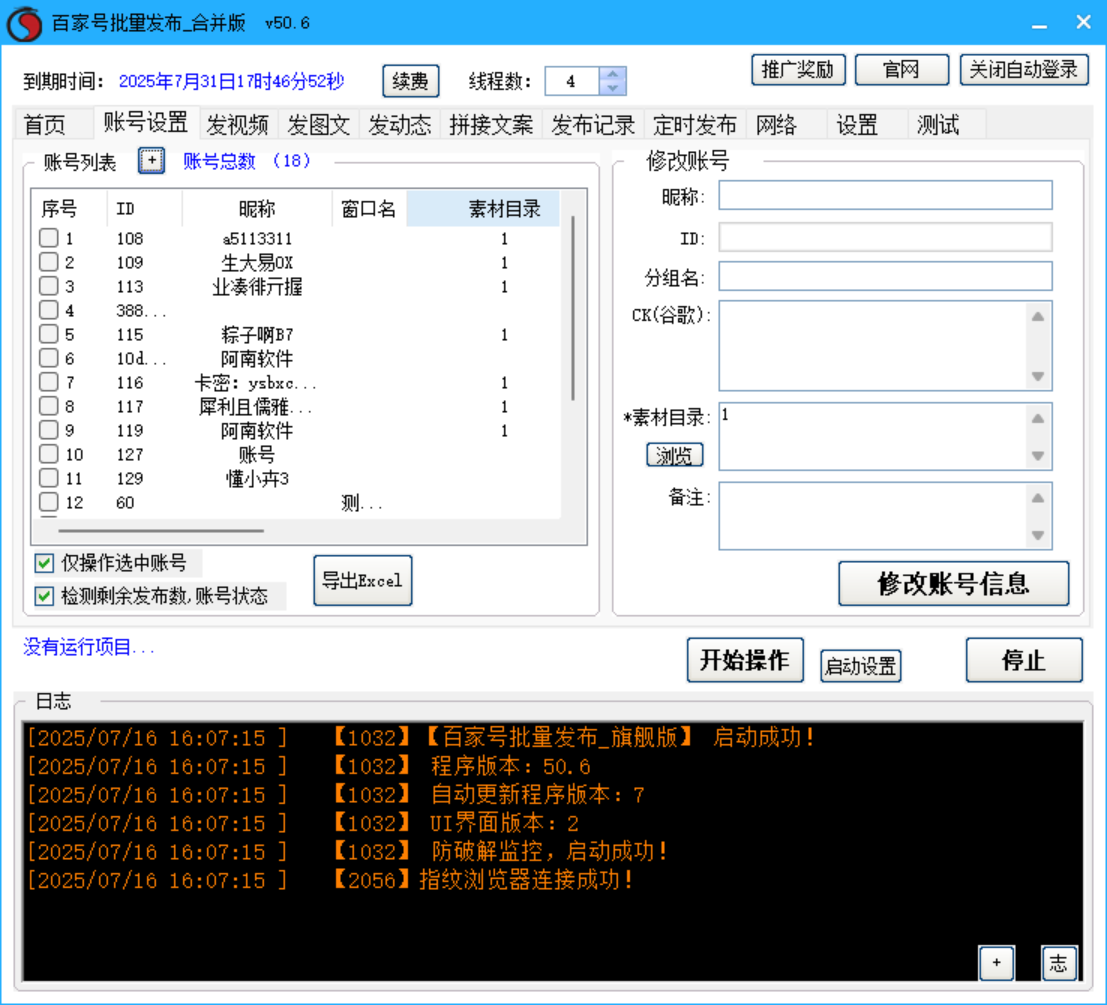Click the 修改账号信息 button
Image resolution: width=1107 pixels, height=1005 pixels.
pyautogui.click(x=953, y=584)
